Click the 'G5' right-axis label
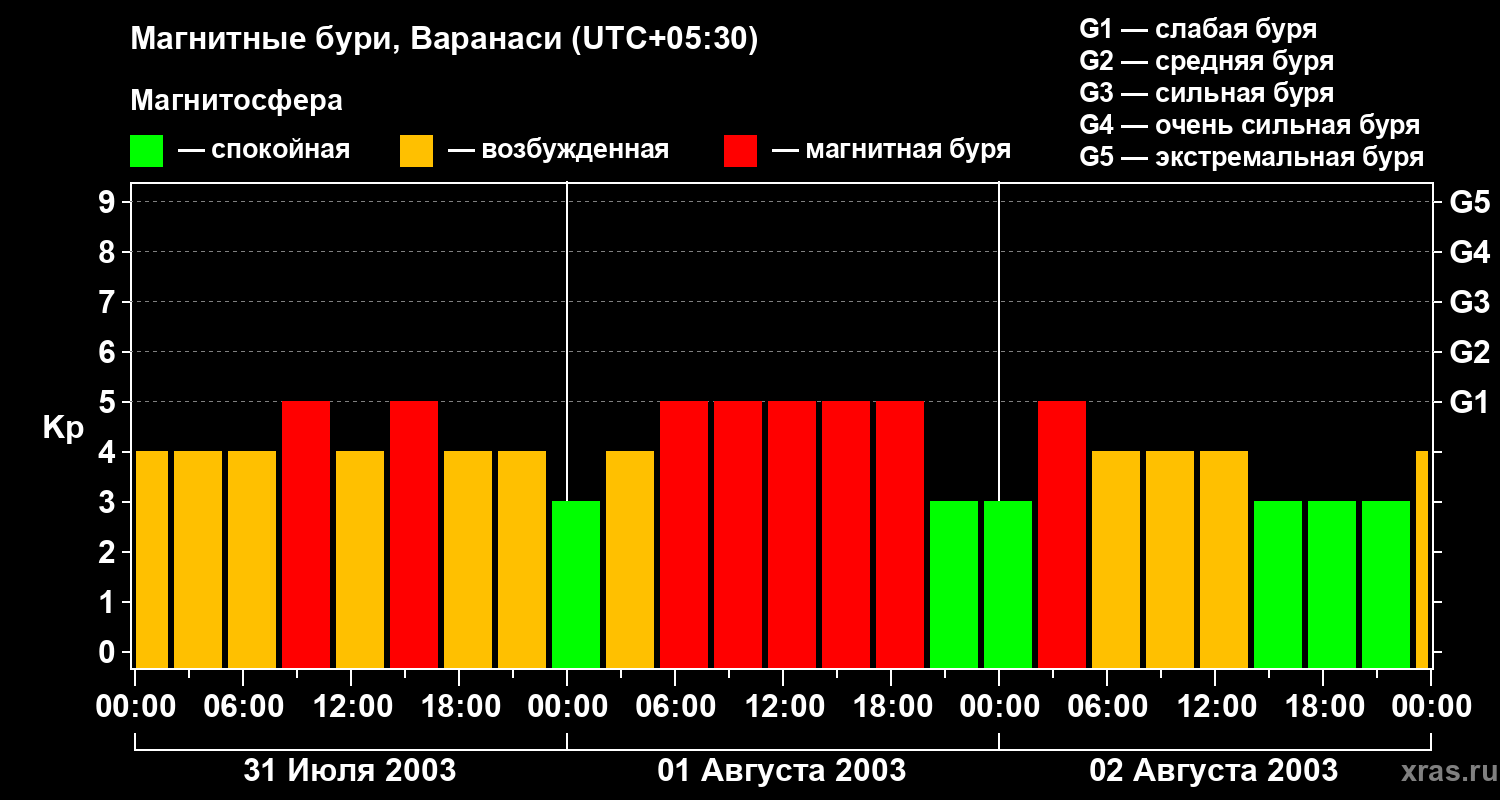The height and width of the screenshot is (800, 1500). click(x=1469, y=202)
